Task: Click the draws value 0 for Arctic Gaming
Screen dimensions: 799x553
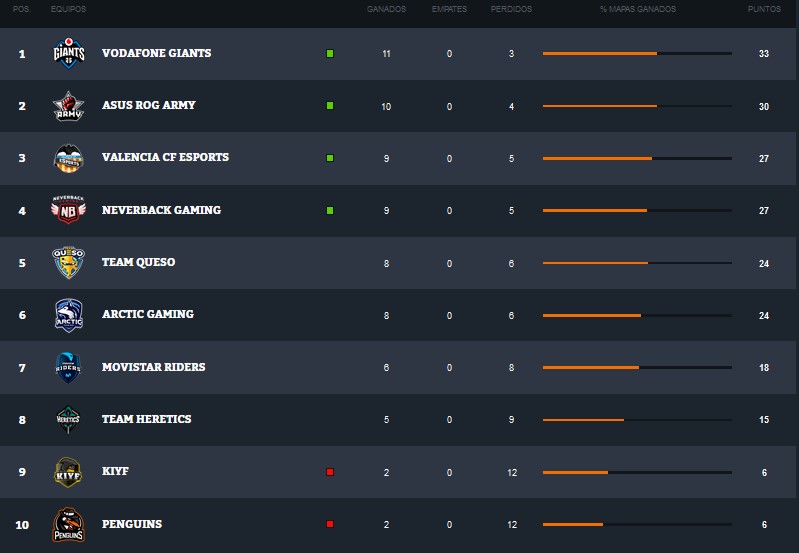Action: tap(449, 315)
